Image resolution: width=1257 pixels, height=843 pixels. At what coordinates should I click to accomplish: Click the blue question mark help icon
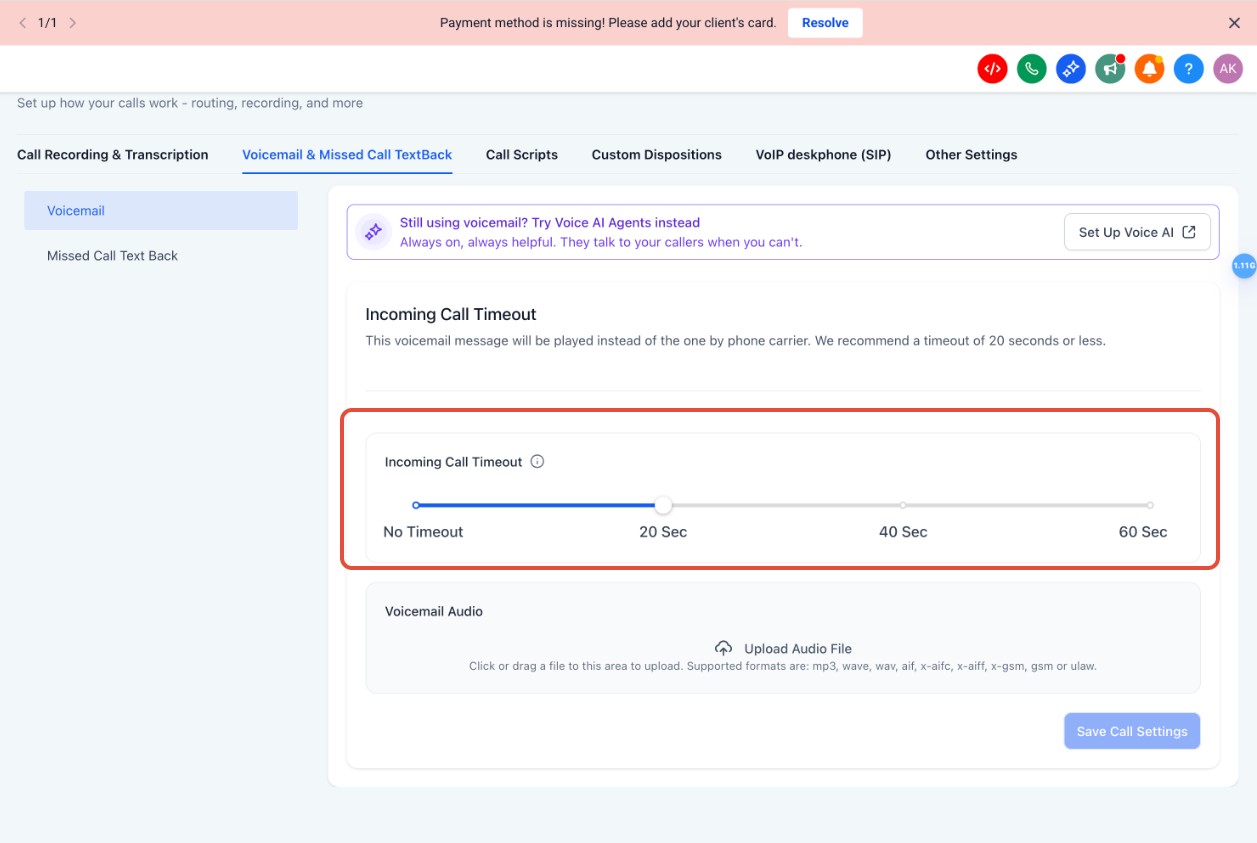click(x=1188, y=69)
